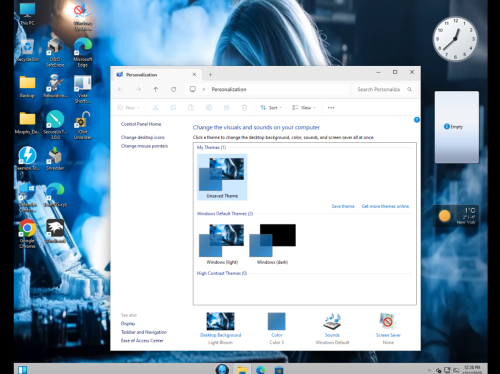Screen dimensions: 500x374
Task: Open the Shredder desktop shortcut
Action: click(x=55, y=159)
